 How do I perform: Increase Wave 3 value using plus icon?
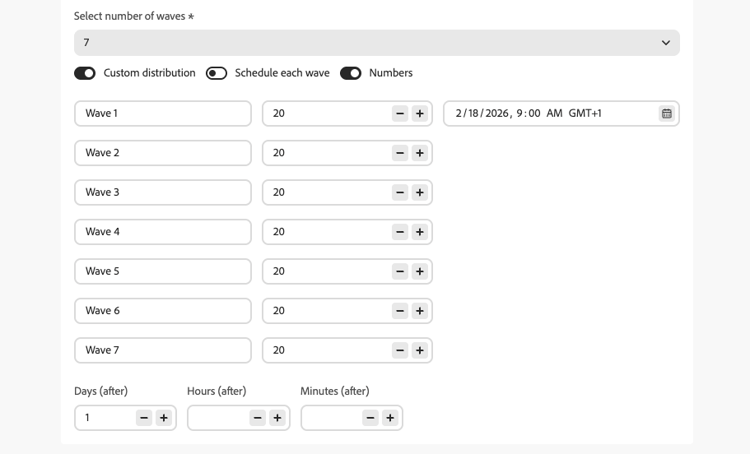coord(420,192)
